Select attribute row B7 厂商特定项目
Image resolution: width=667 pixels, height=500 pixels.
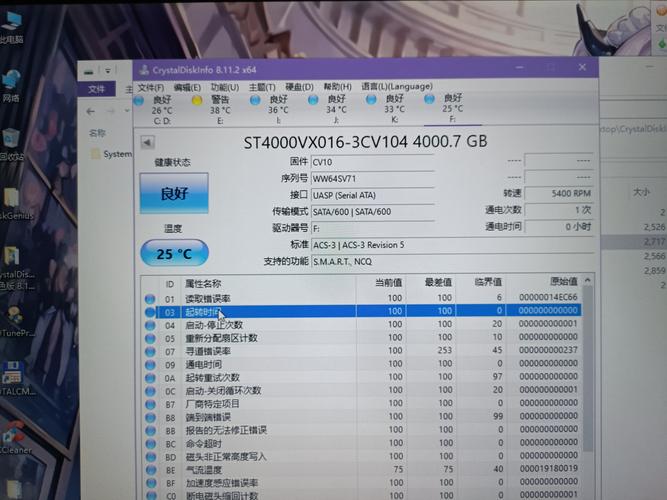362,404
